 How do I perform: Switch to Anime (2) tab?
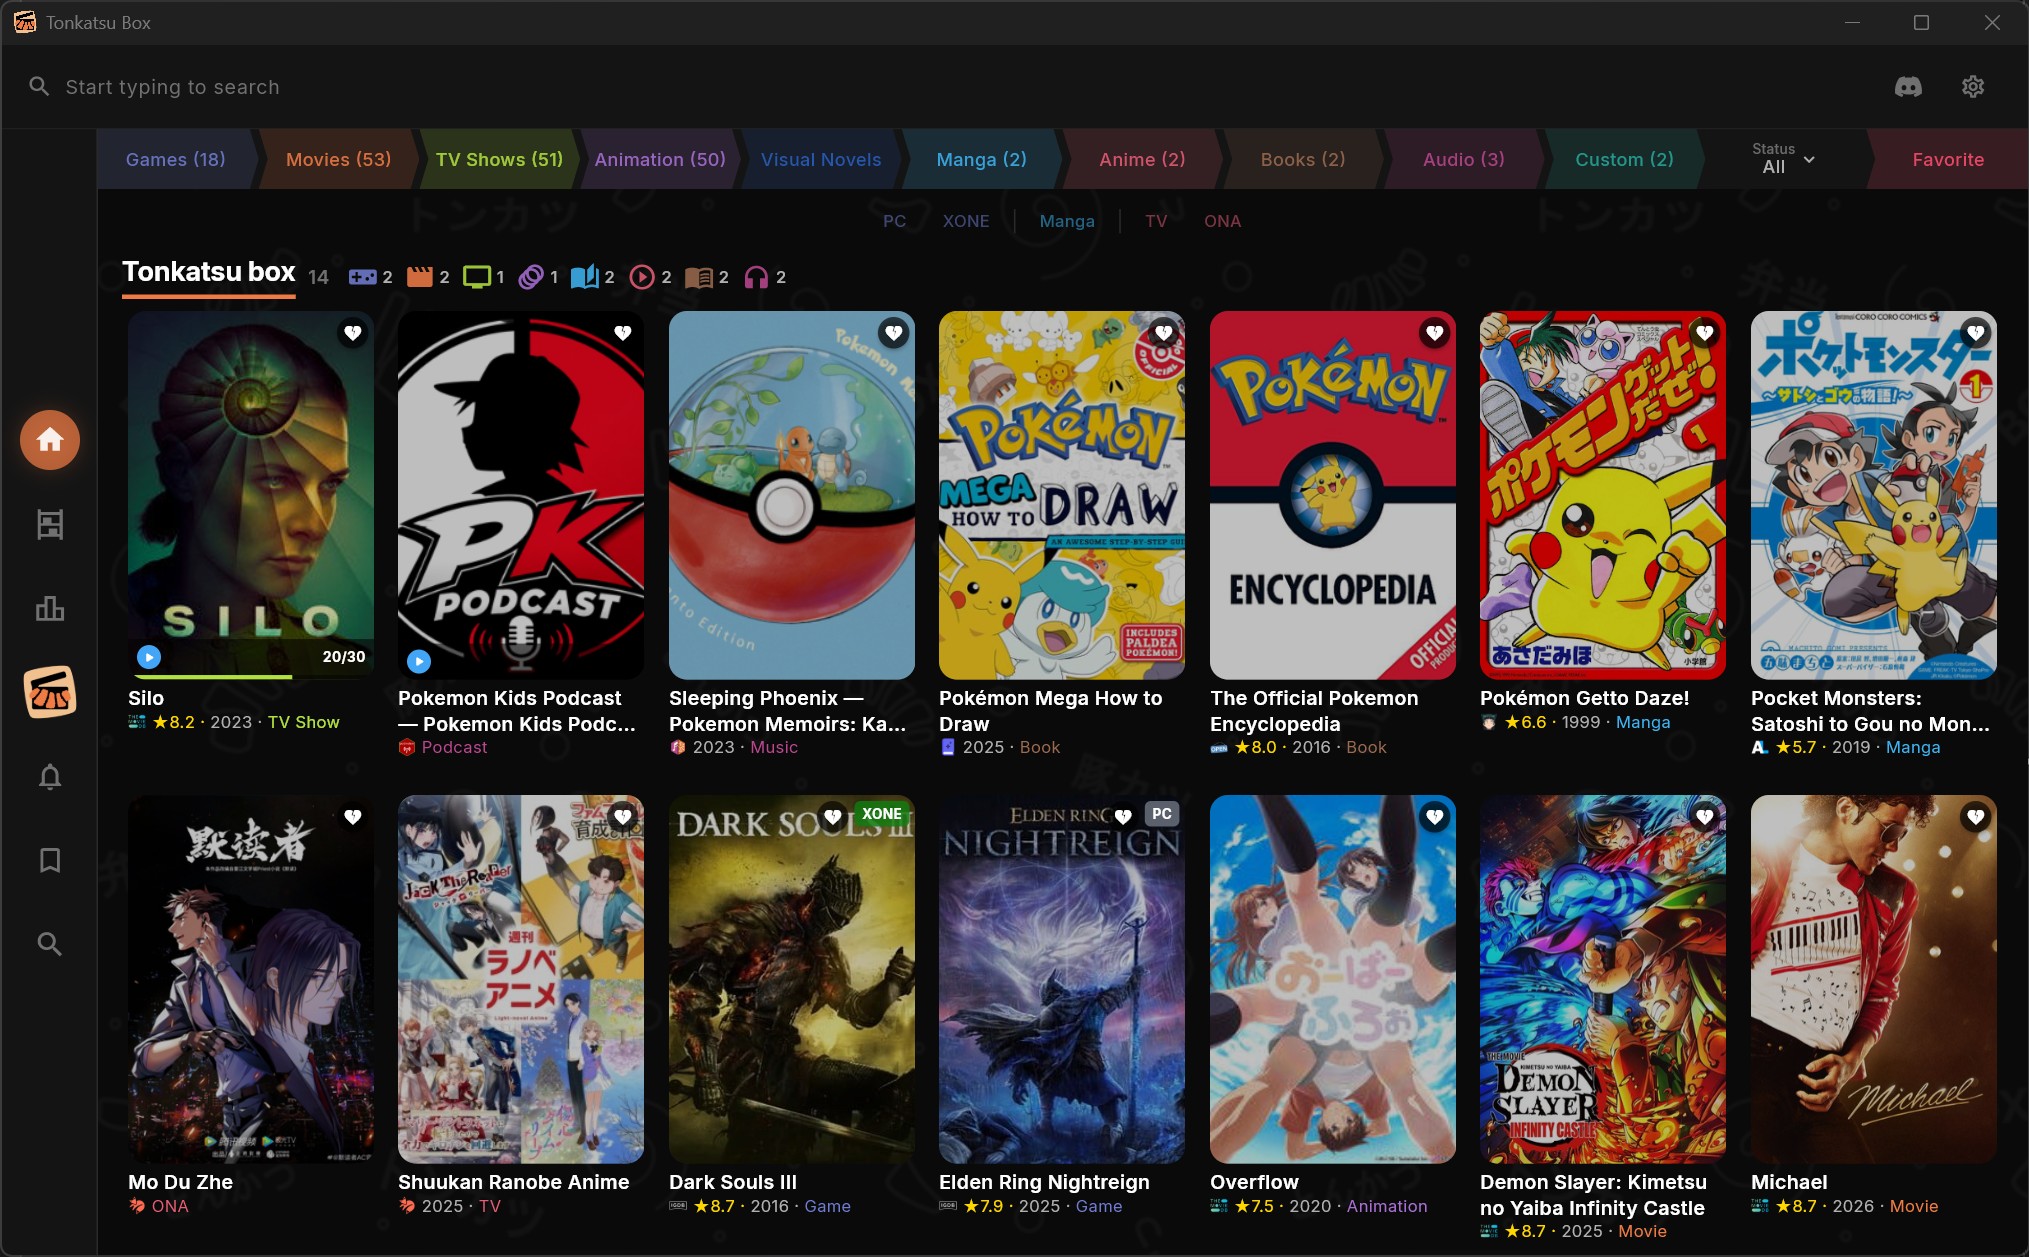tap(1142, 159)
